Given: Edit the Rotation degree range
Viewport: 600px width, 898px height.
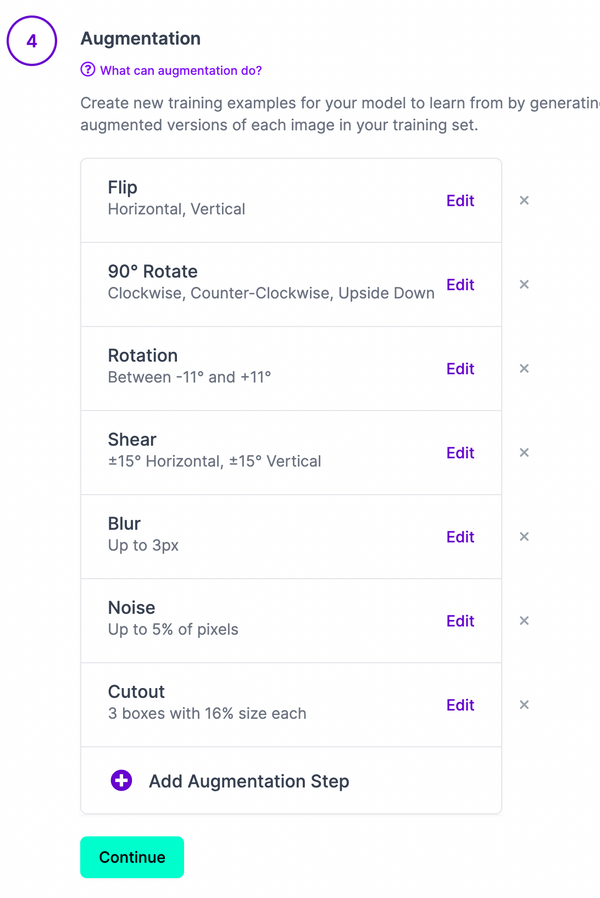Looking at the screenshot, I should tap(460, 368).
